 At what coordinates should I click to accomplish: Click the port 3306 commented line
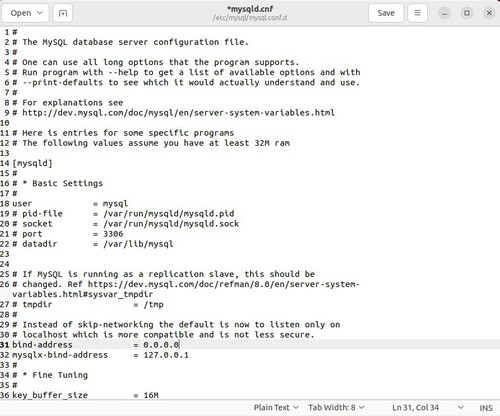[x=68, y=234]
